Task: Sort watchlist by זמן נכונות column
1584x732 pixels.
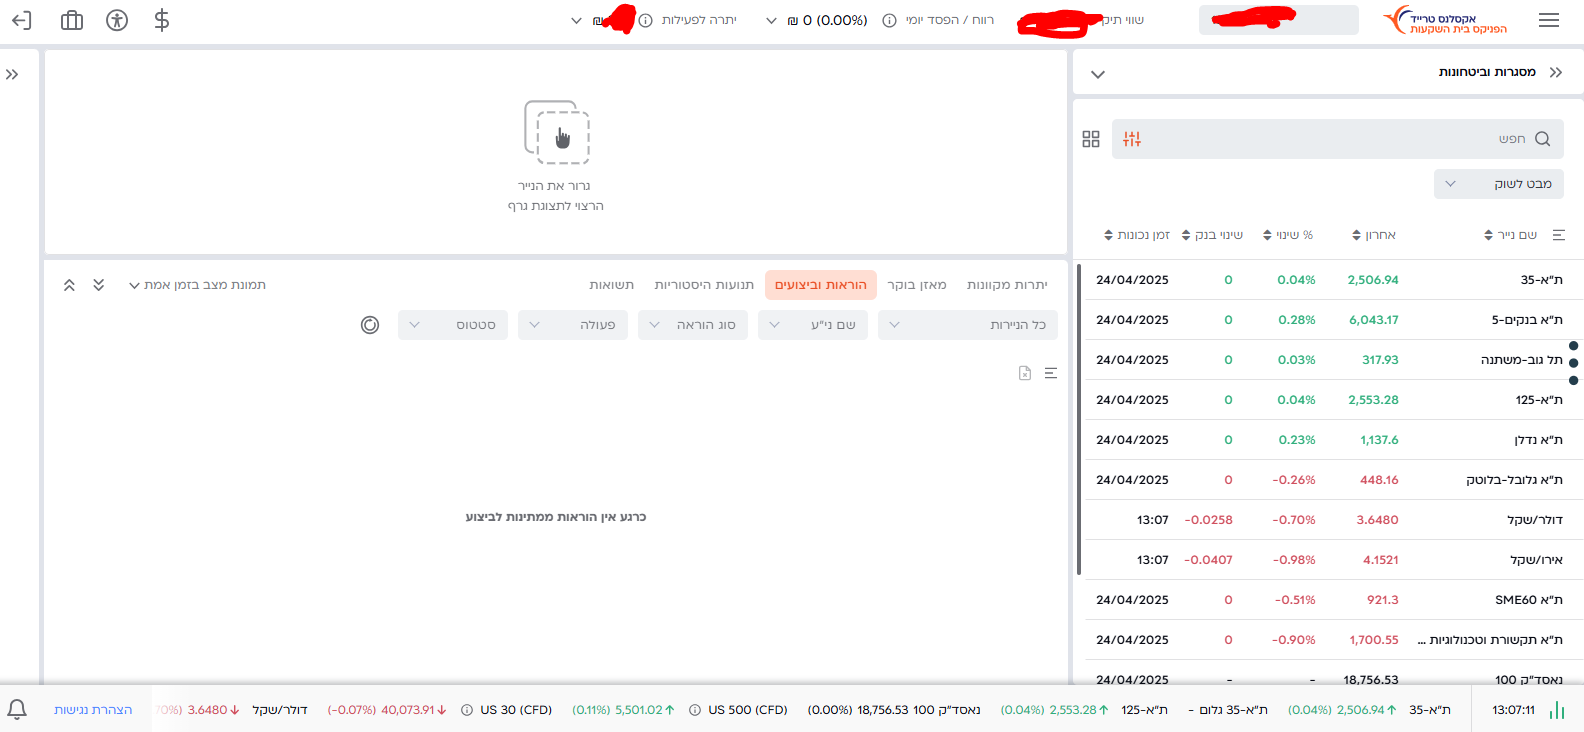Action: (1137, 235)
